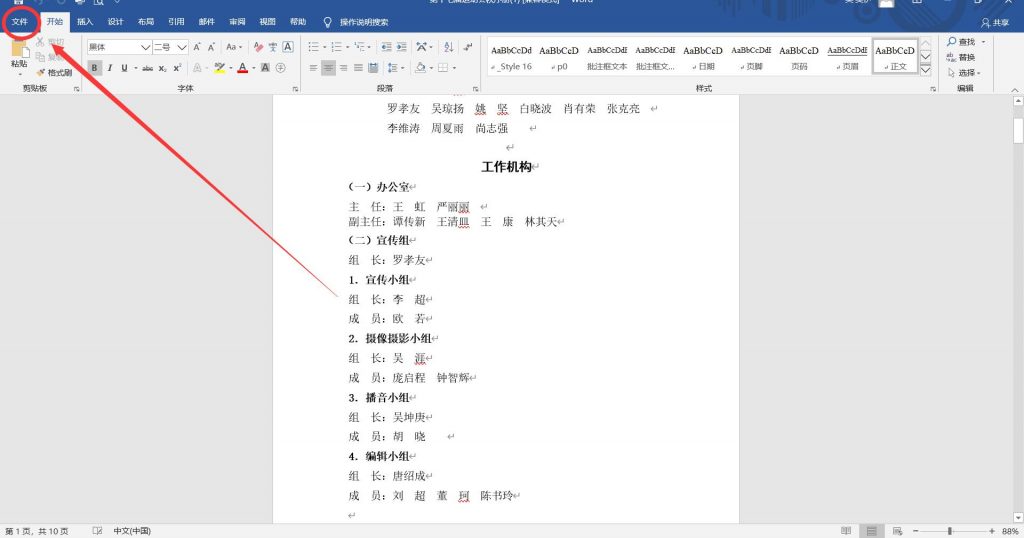Activate the 格式刷 Format Painter

coord(54,72)
